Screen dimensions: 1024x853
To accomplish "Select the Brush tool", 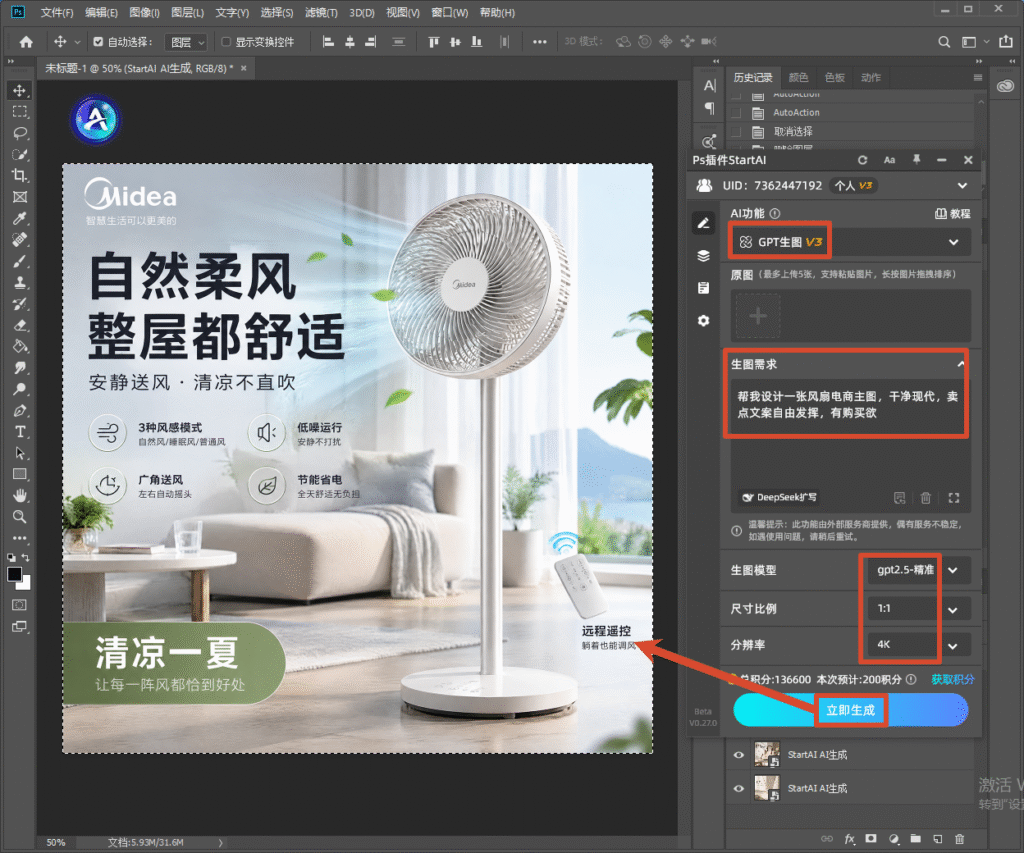I will [x=20, y=261].
